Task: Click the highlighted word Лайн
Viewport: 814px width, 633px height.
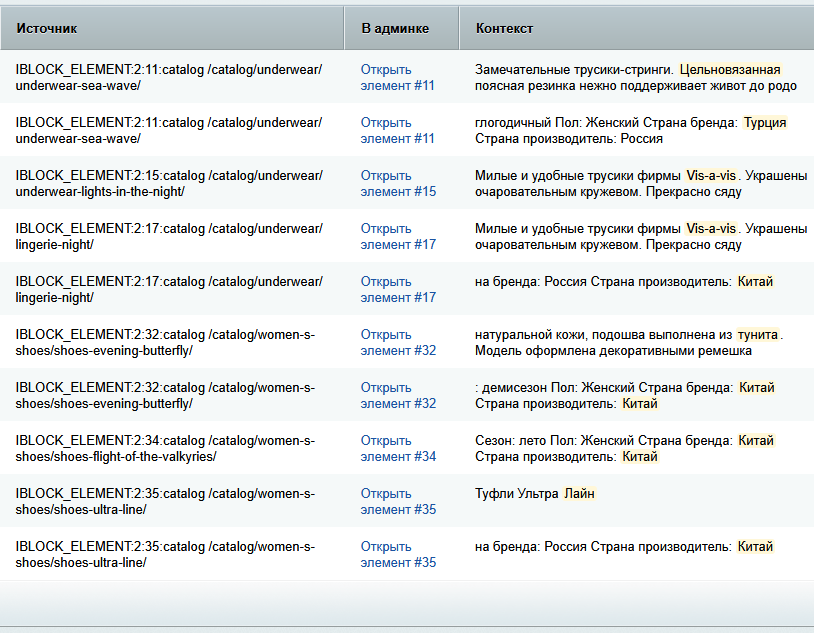Action: 579,494
